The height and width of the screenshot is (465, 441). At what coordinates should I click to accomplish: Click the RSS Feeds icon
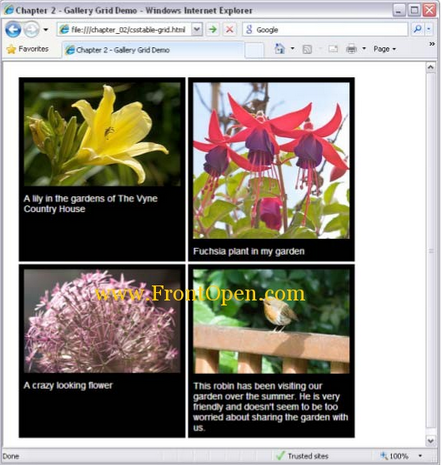click(x=307, y=49)
